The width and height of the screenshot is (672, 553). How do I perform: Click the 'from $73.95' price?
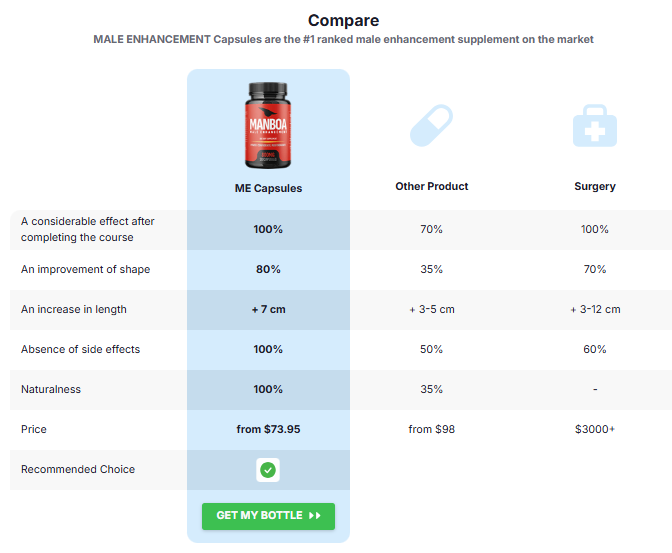tap(268, 429)
